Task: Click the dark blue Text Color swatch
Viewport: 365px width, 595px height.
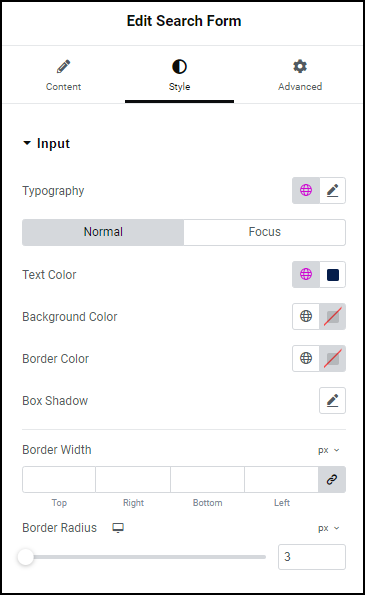Action: (333, 275)
